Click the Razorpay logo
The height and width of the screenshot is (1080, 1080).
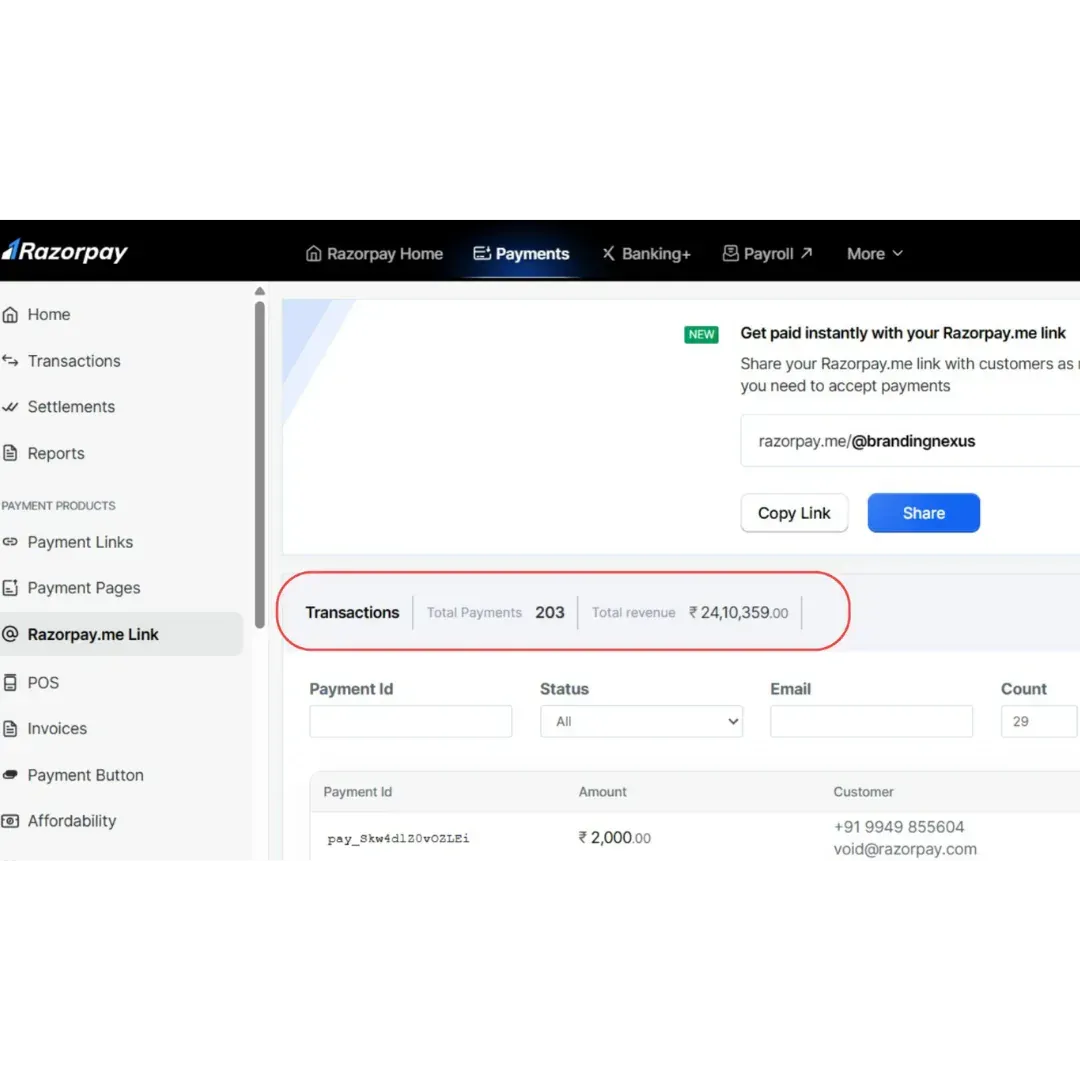(x=65, y=251)
